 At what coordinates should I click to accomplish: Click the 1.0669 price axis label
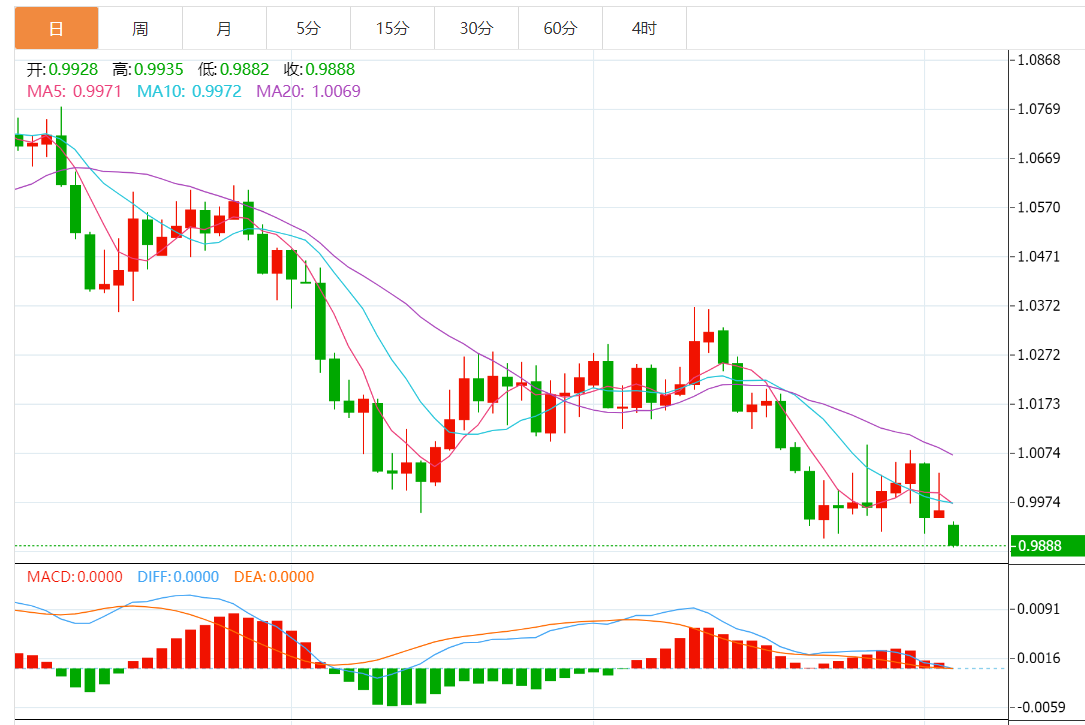point(1039,158)
